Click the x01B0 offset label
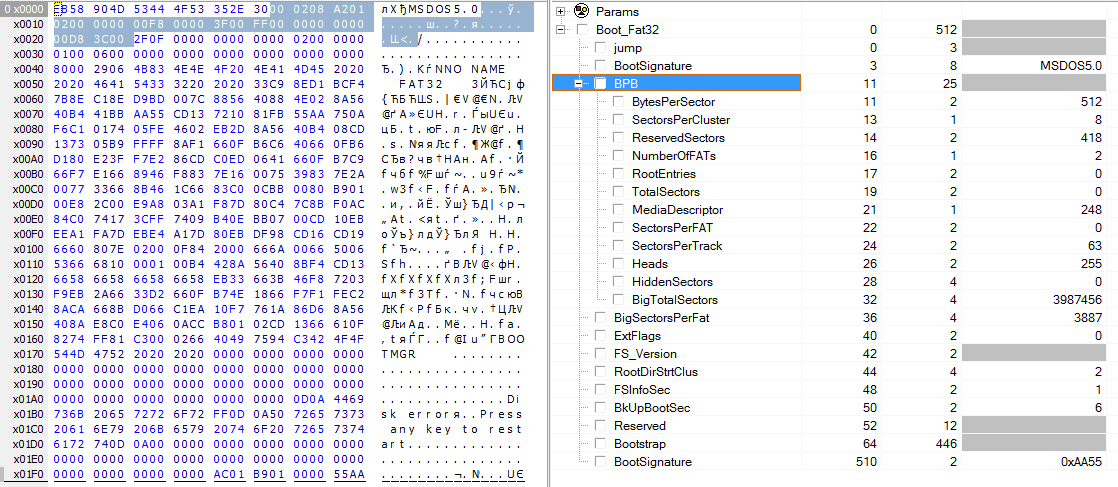Image resolution: width=1118 pixels, height=487 pixels. 29,414
